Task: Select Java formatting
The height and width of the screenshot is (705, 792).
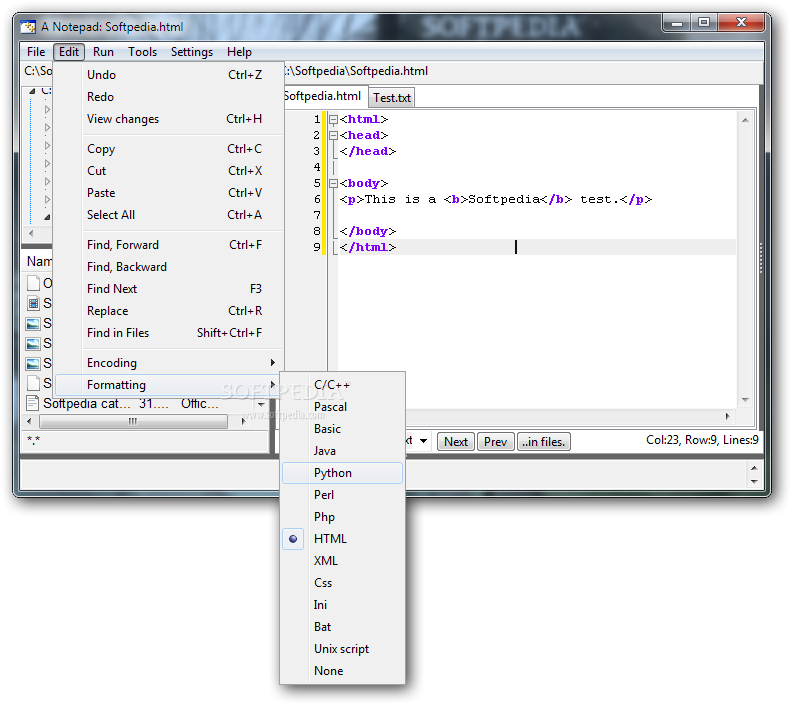Action: coord(342,451)
